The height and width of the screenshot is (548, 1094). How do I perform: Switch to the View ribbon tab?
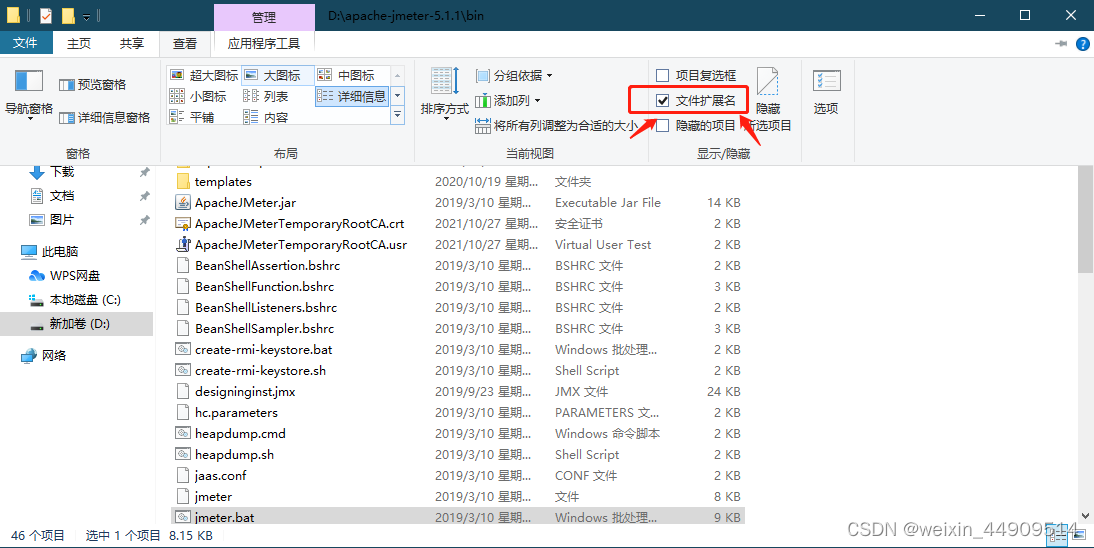pyautogui.click(x=185, y=43)
